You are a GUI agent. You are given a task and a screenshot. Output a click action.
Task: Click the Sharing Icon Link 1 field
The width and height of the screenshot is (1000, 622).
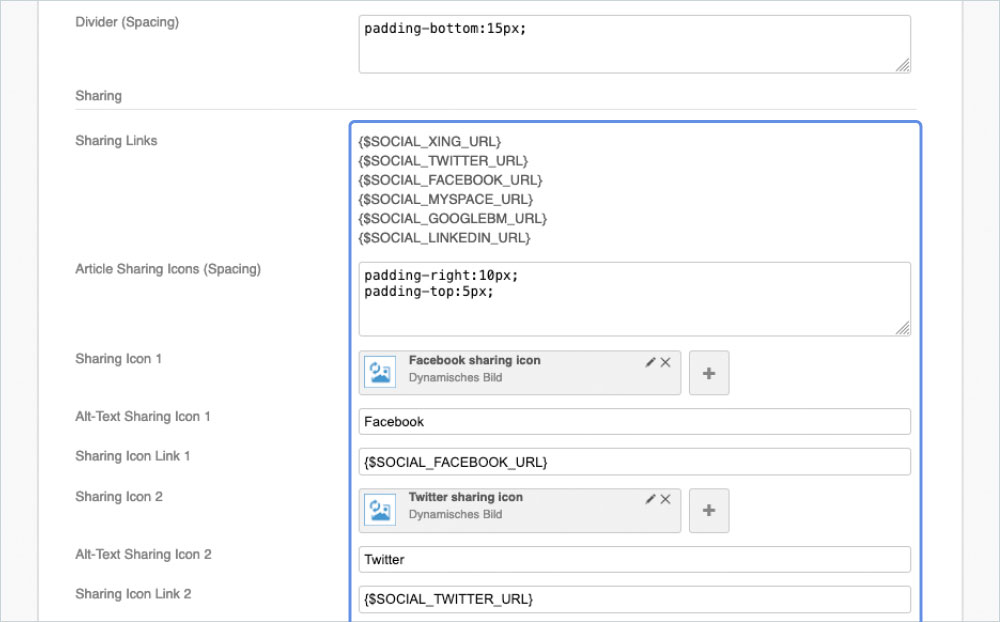click(635, 462)
